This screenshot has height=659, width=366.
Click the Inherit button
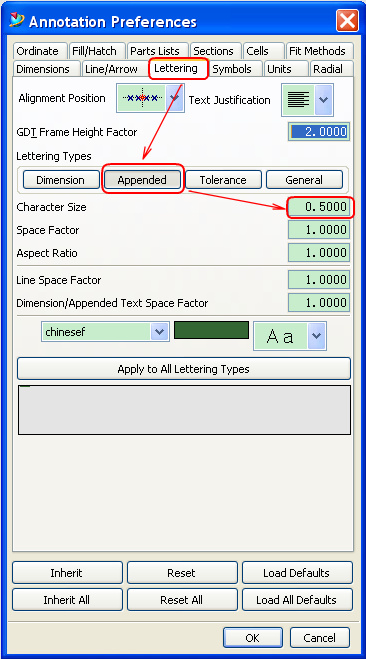(x=67, y=573)
